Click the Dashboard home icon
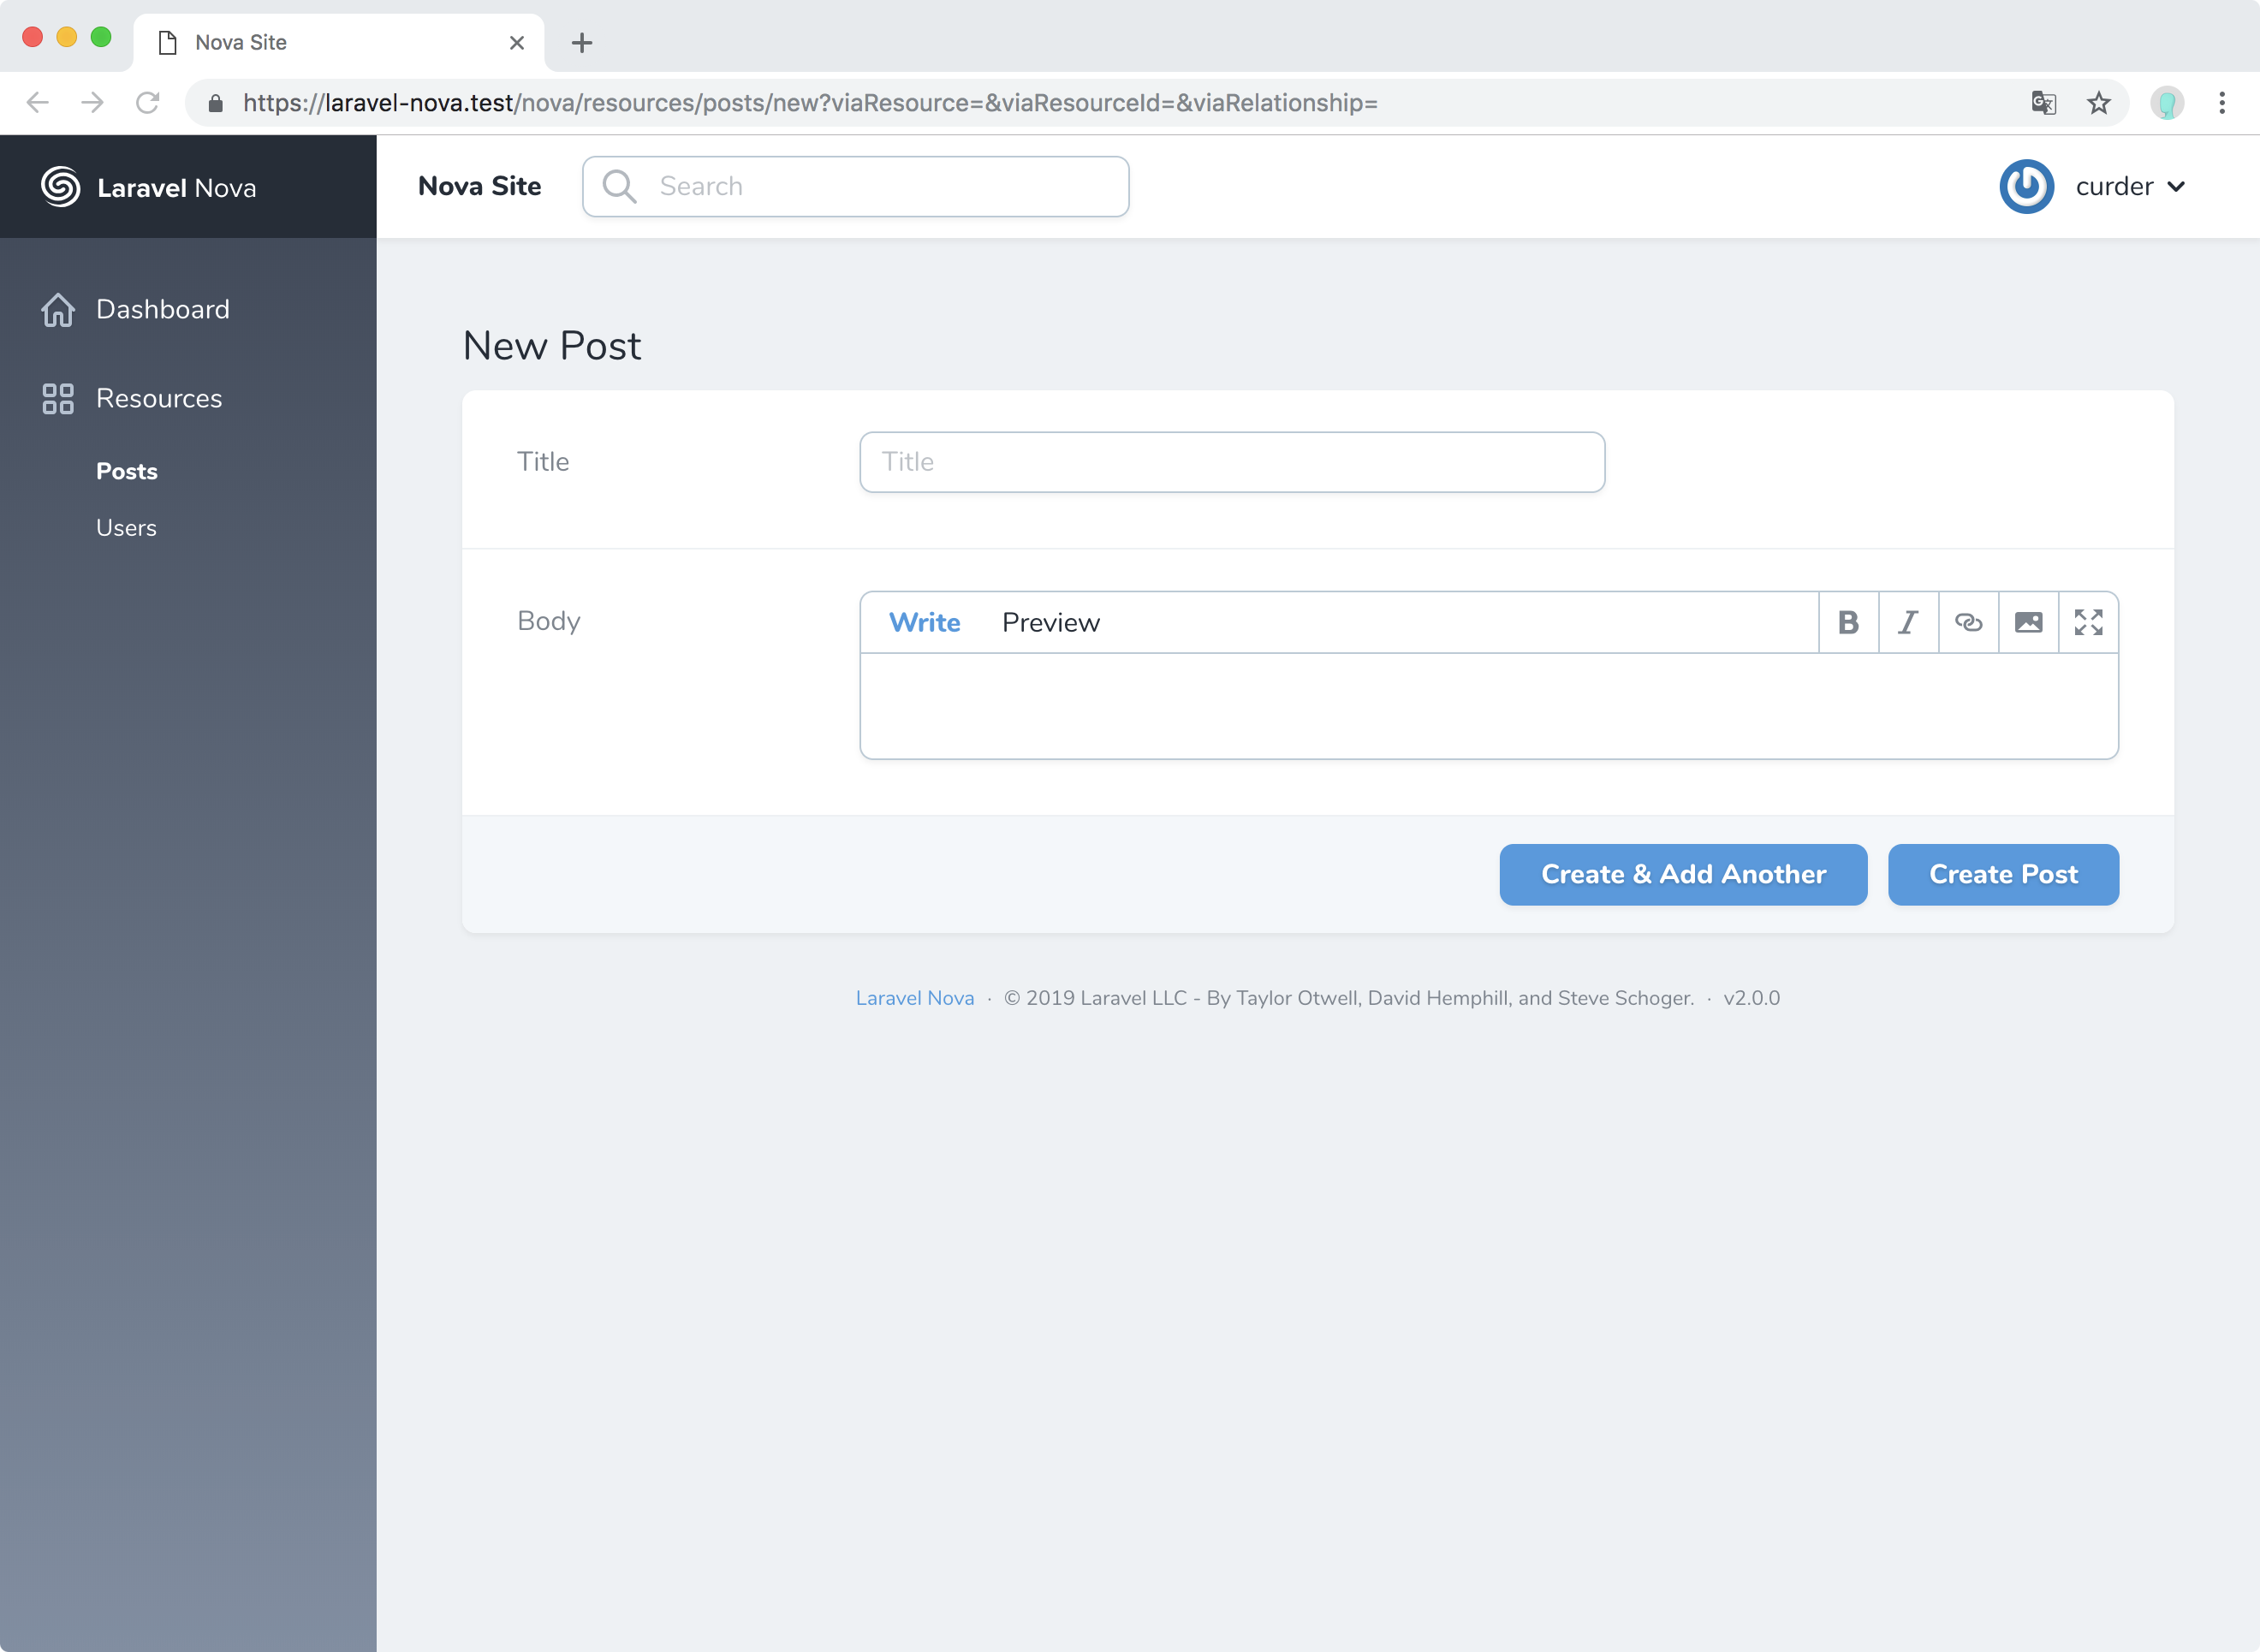The width and height of the screenshot is (2260, 1652). click(58, 310)
